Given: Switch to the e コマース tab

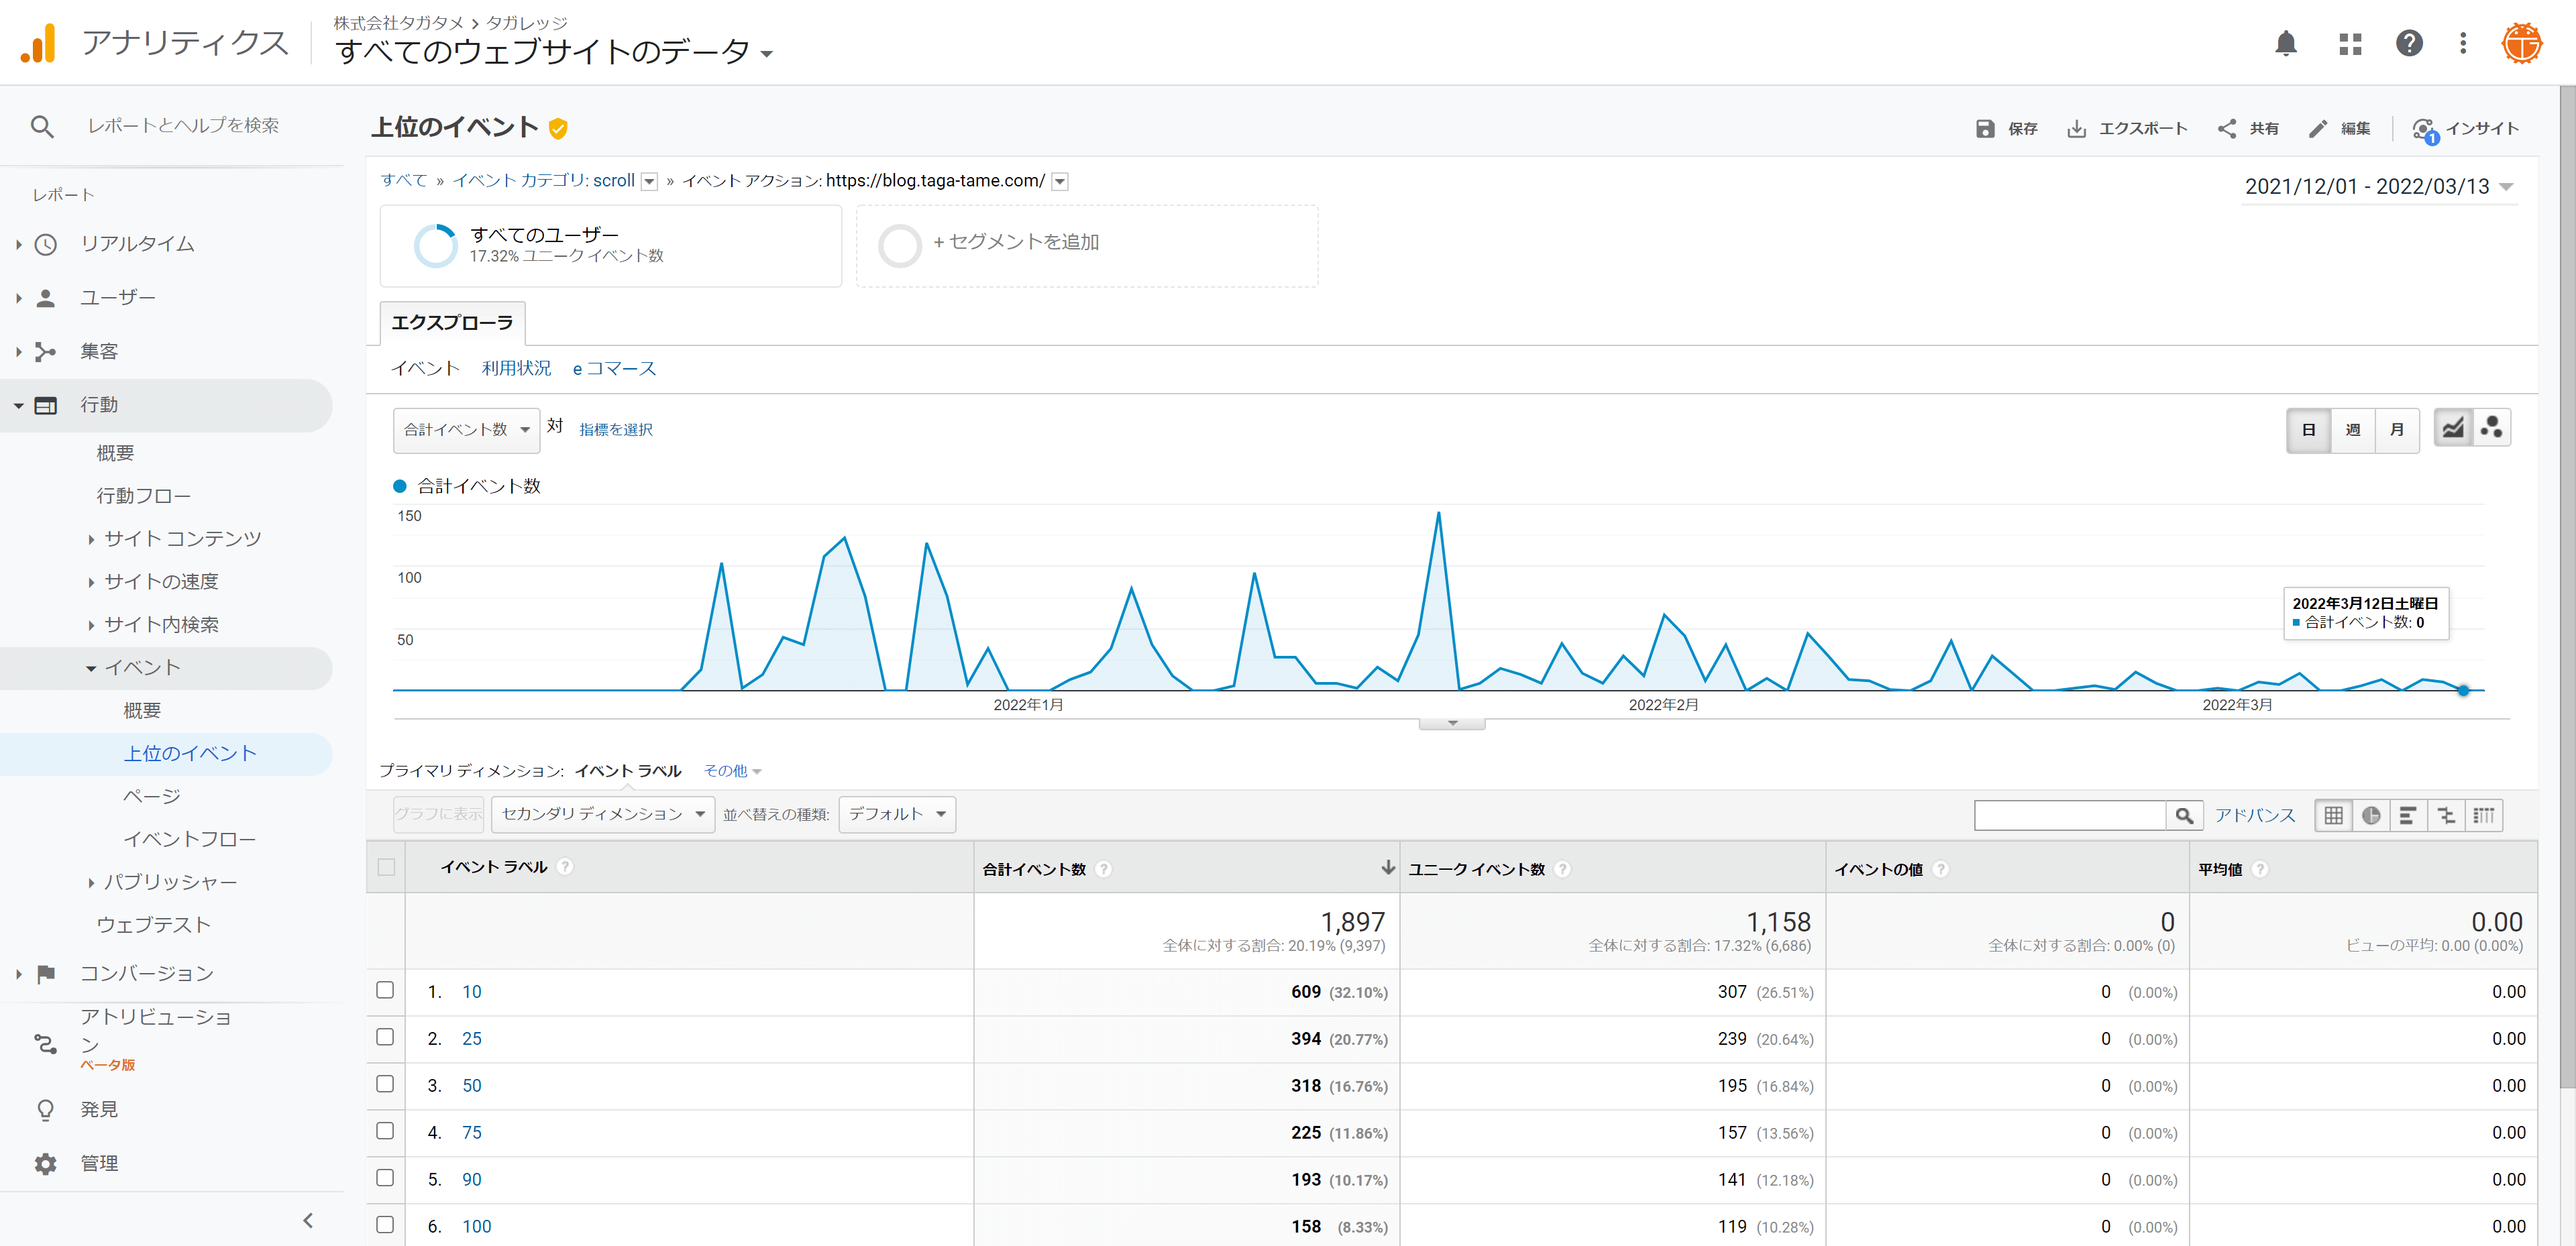Looking at the screenshot, I should click(x=614, y=369).
